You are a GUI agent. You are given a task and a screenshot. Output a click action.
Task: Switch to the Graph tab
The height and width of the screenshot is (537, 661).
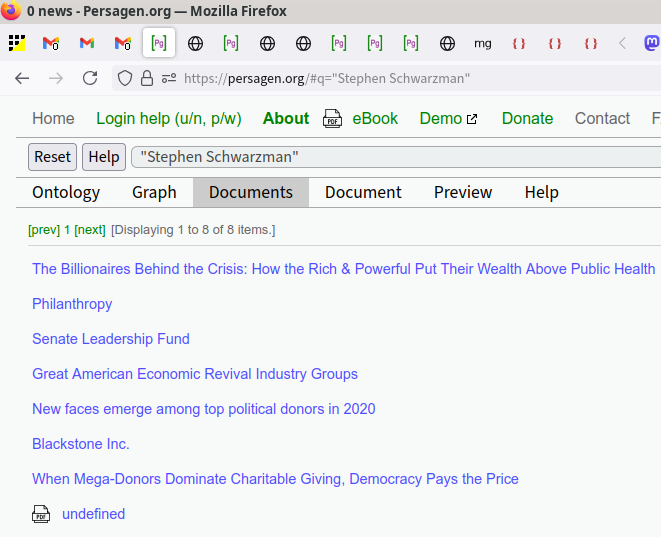click(154, 192)
